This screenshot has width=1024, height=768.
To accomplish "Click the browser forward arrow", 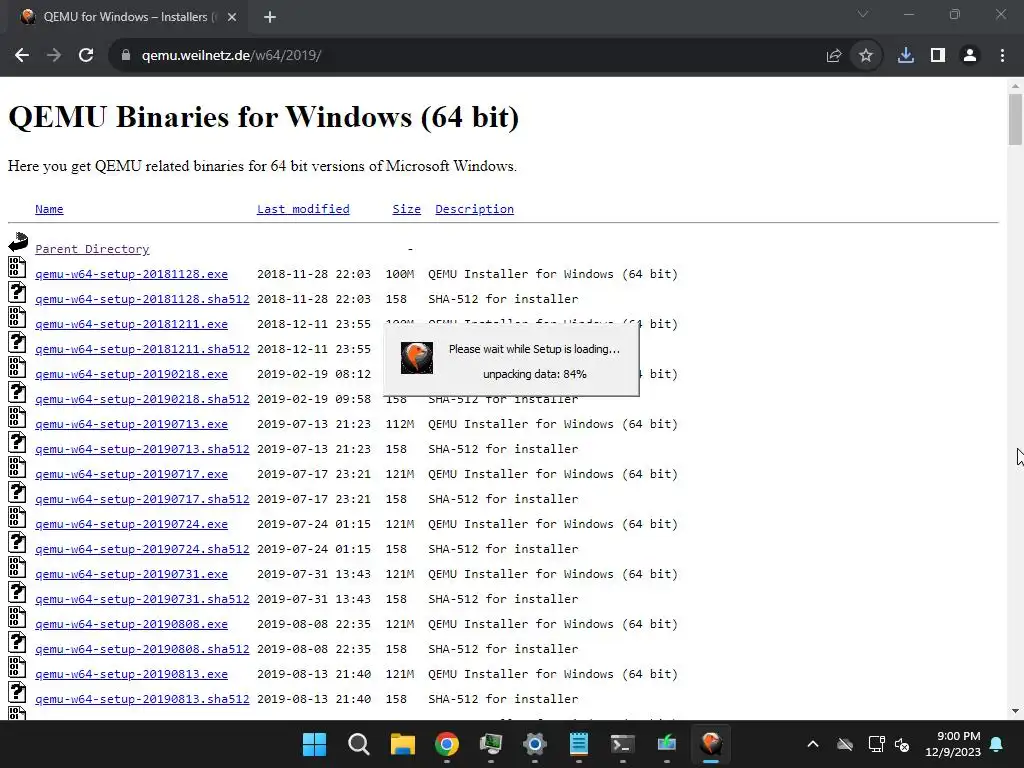I will (x=54, y=56).
